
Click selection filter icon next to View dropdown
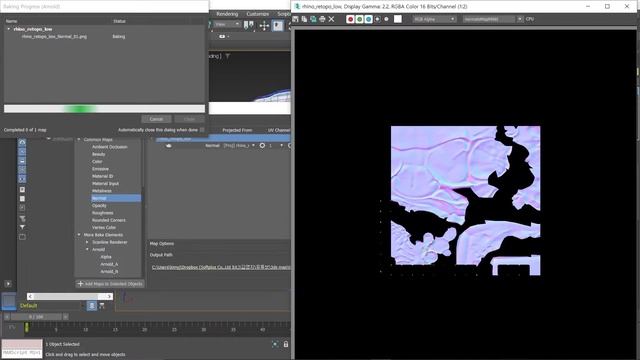coord(249,25)
